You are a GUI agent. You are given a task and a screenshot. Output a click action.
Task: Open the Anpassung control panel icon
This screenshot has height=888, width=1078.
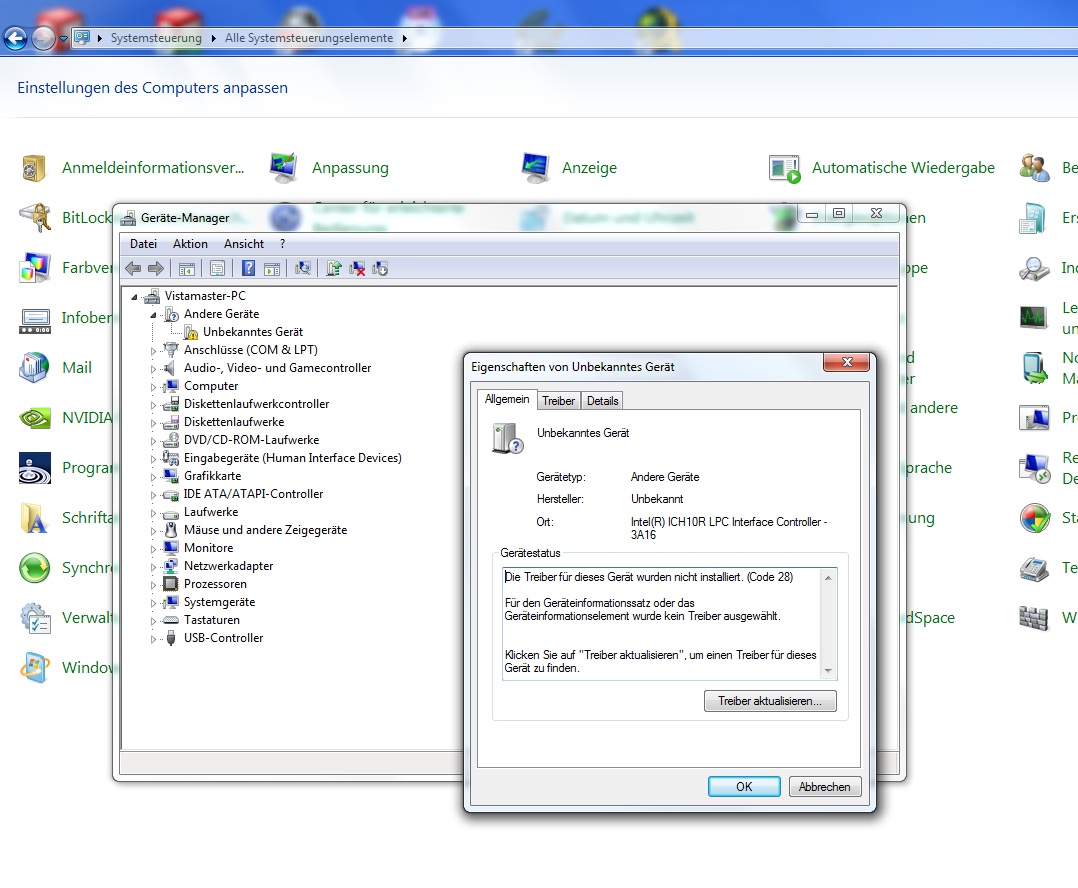[x=283, y=168]
